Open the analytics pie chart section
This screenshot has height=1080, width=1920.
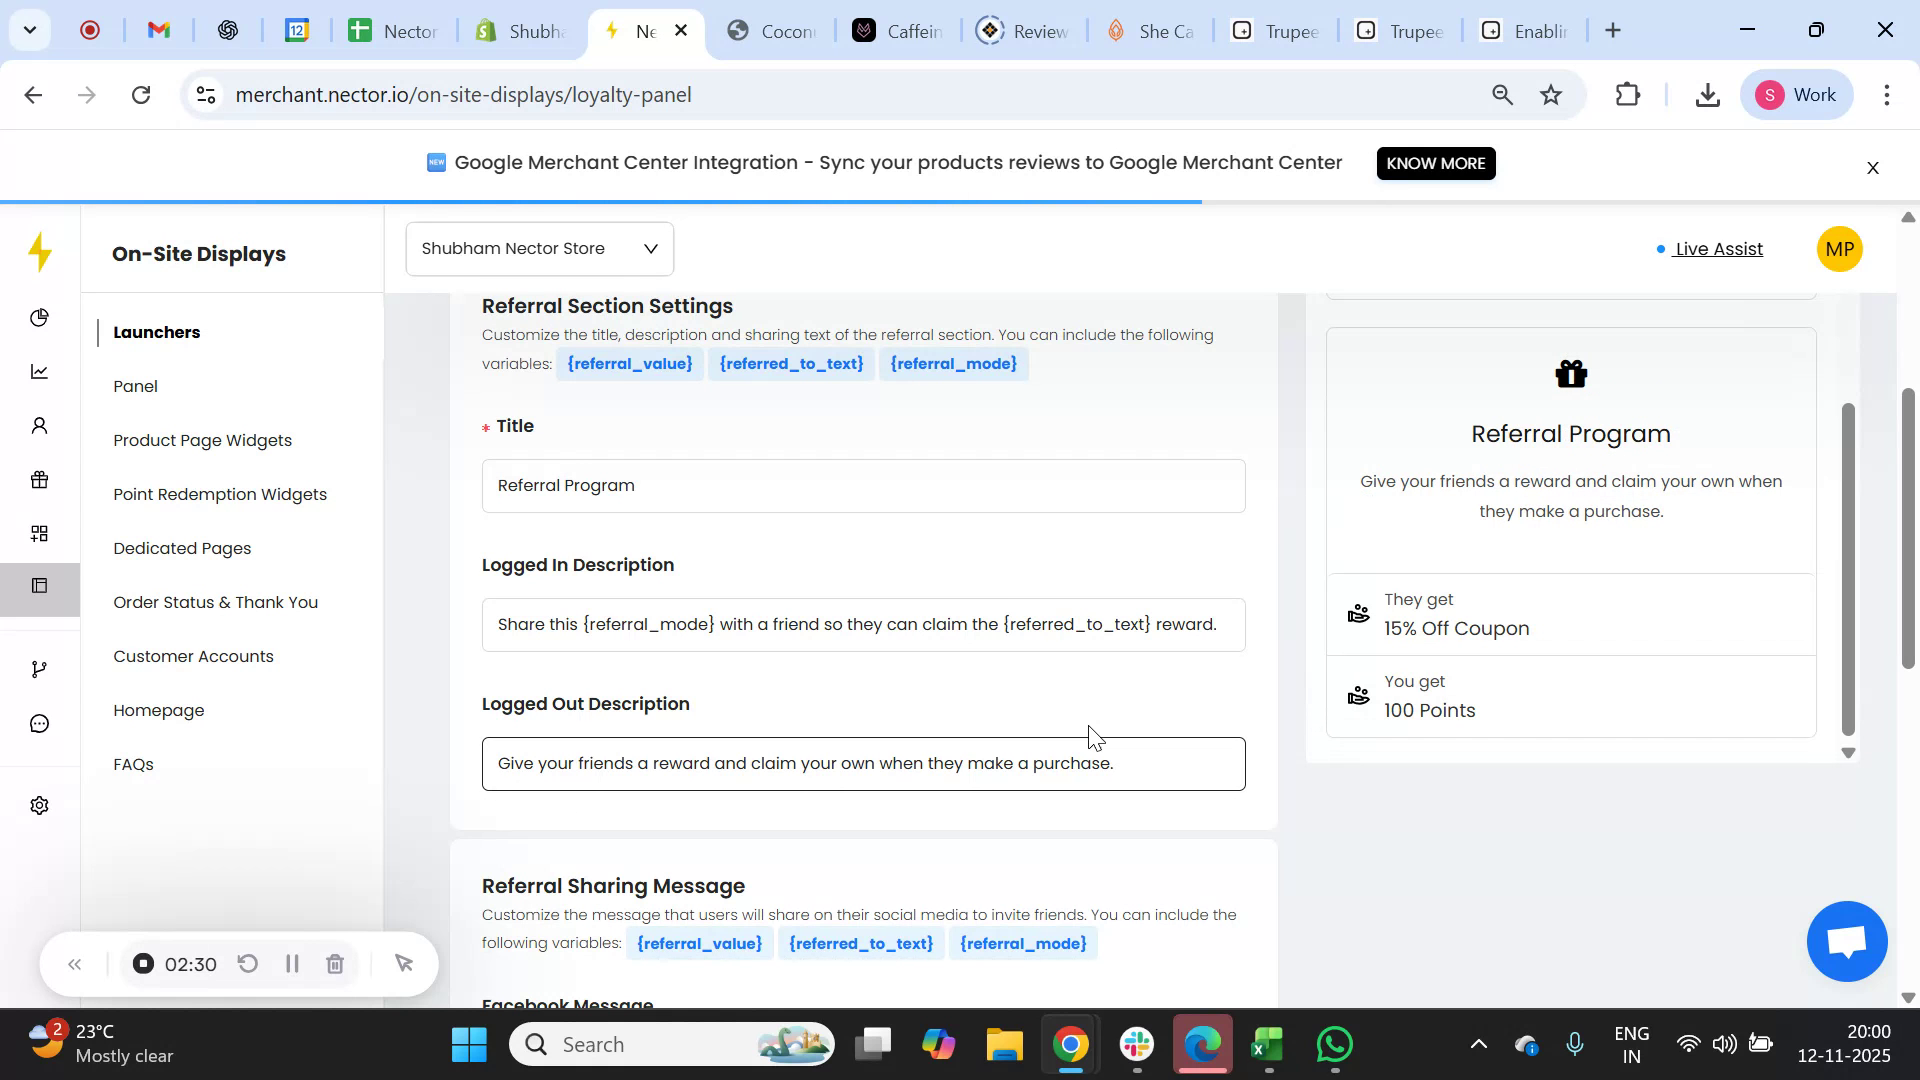(39, 317)
